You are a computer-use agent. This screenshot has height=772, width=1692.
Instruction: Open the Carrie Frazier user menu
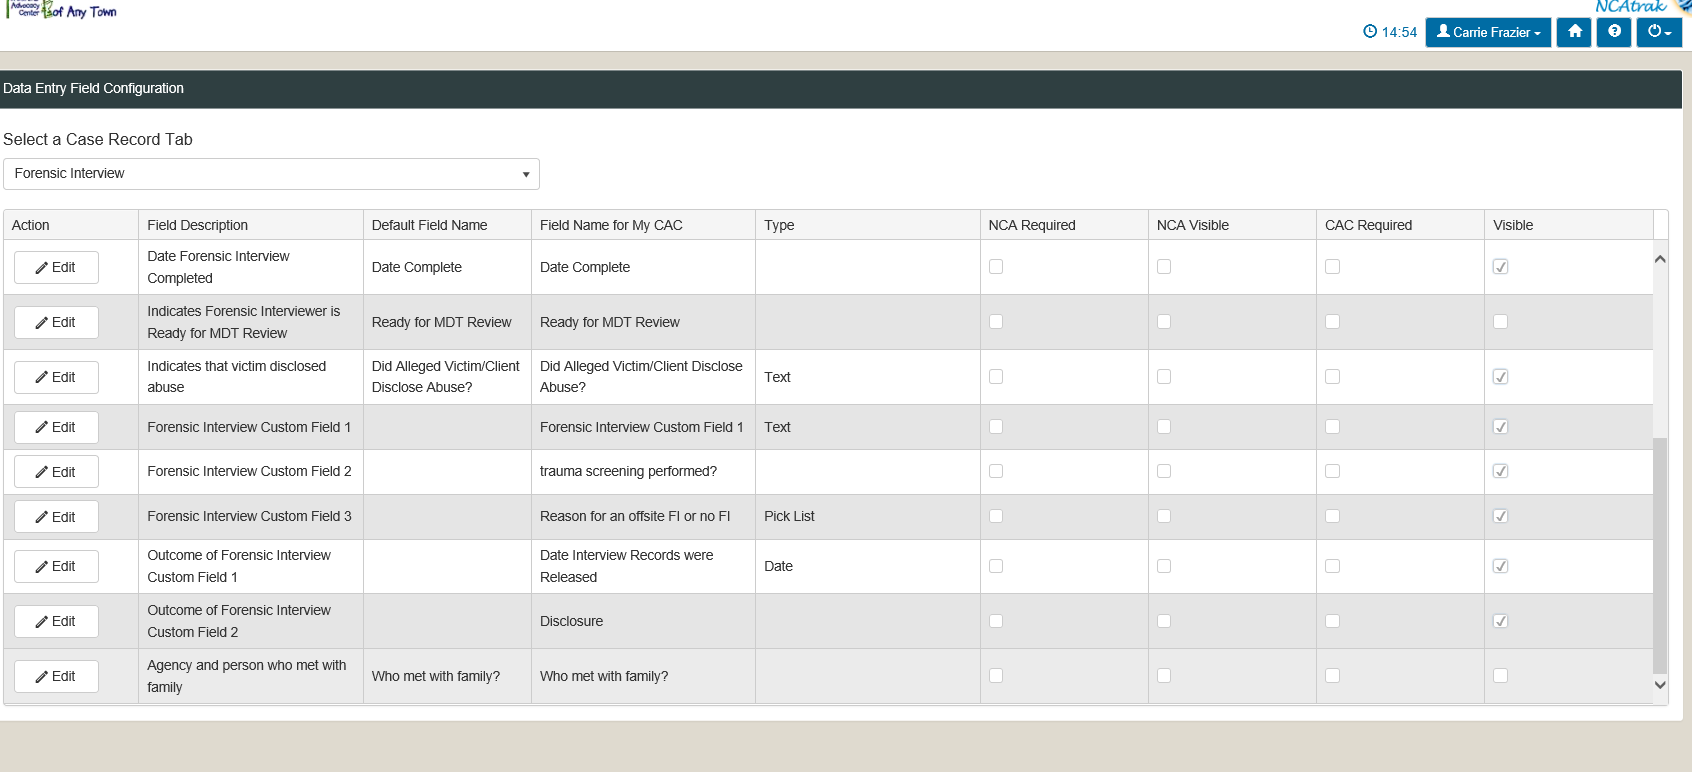[1488, 32]
